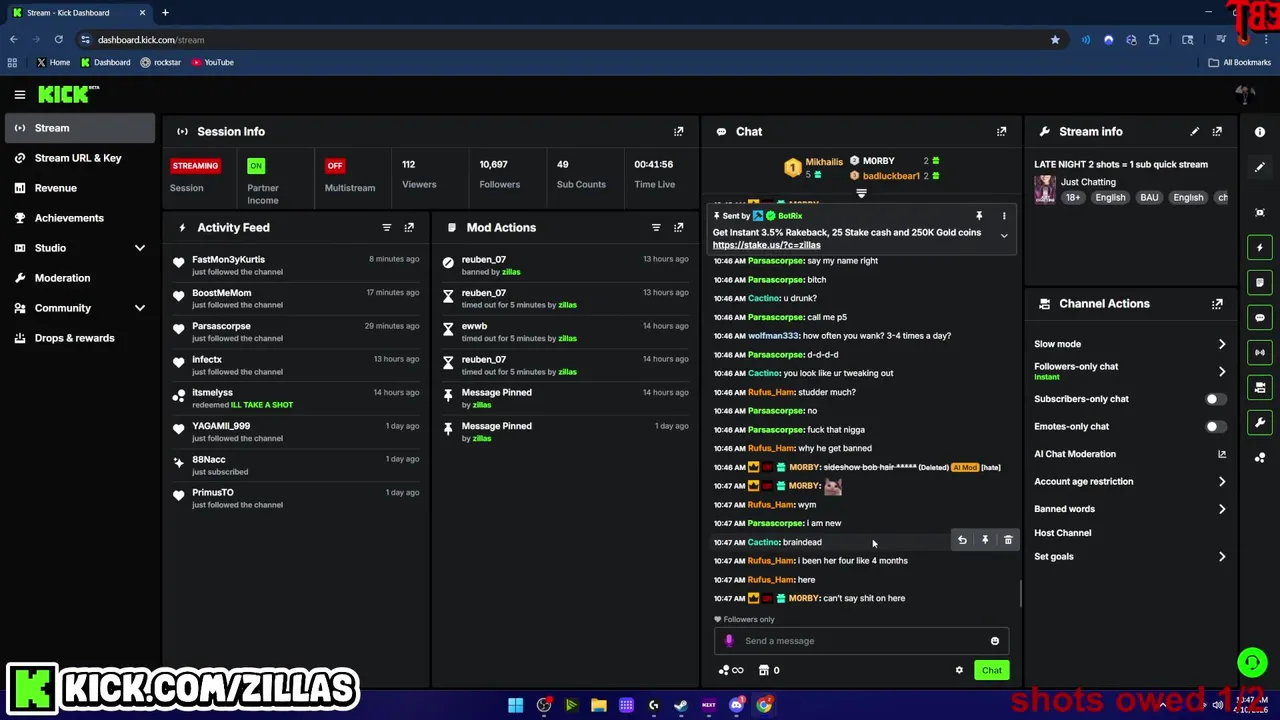The height and width of the screenshot is (720, 1280).
Task: Click the green Chat send button
Action: coord(991,670)
